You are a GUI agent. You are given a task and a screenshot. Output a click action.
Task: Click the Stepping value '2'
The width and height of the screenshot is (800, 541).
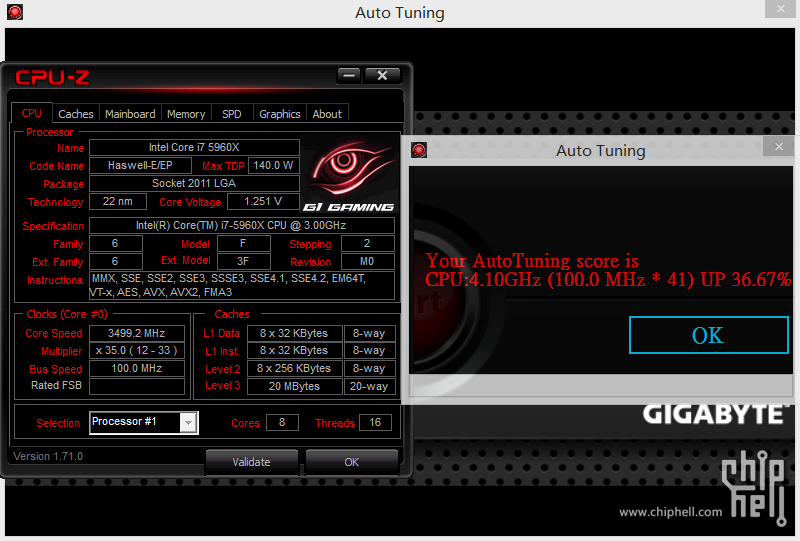367,243
